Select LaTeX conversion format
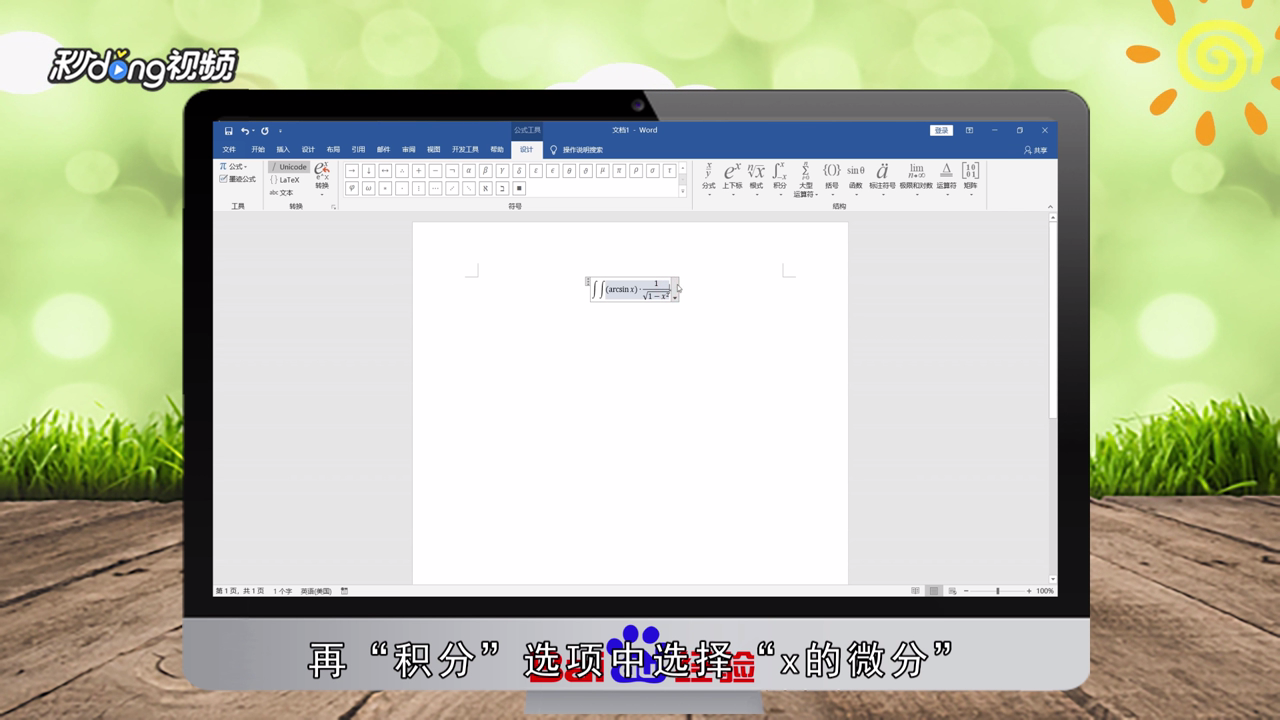 (285, 180)
